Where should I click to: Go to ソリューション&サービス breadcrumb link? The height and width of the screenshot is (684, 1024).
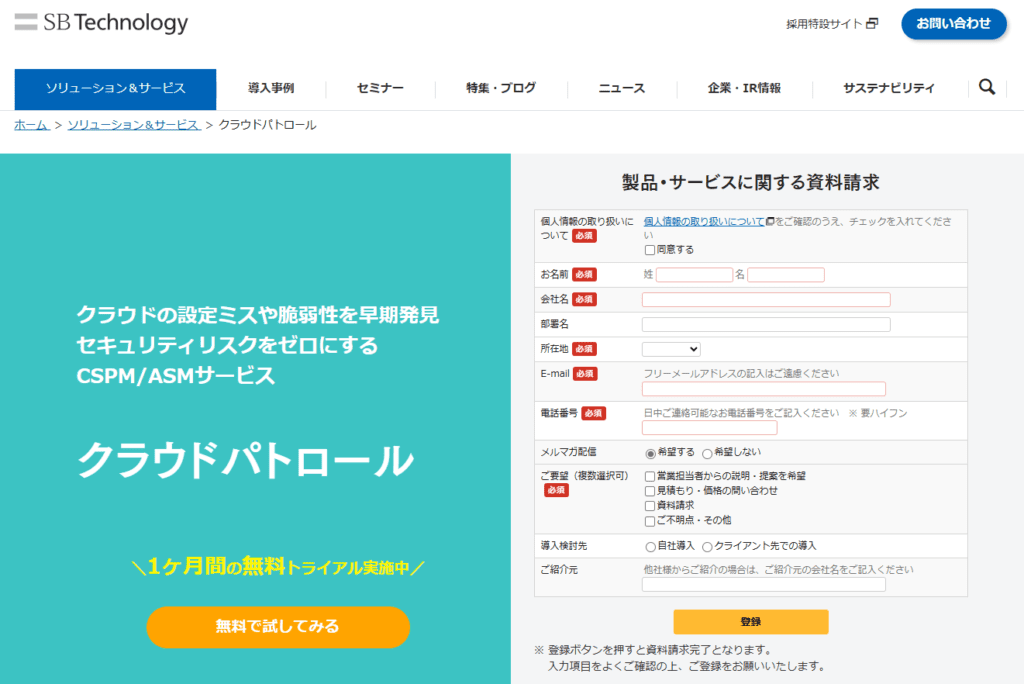pyautogui.click(x=133, y=125)
